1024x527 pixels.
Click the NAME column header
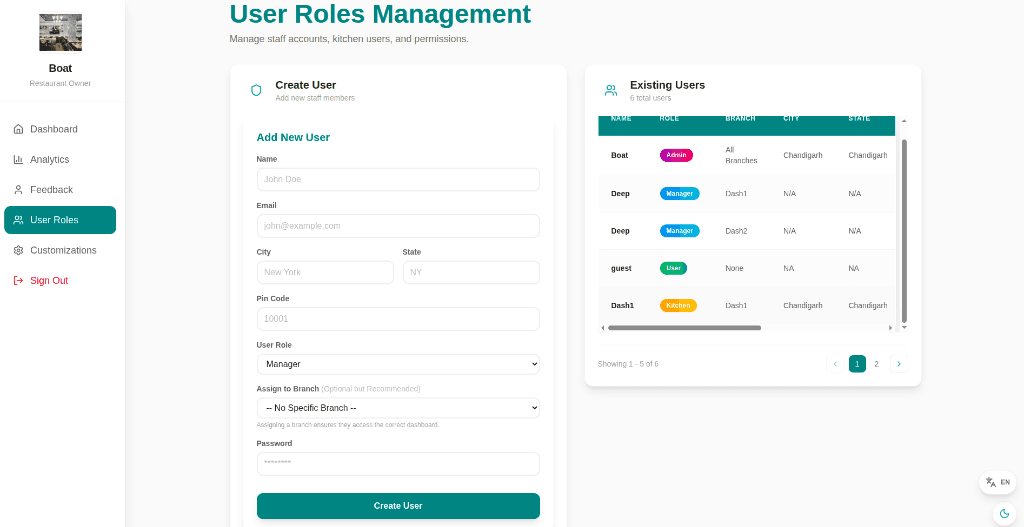(x=621, y=119)
